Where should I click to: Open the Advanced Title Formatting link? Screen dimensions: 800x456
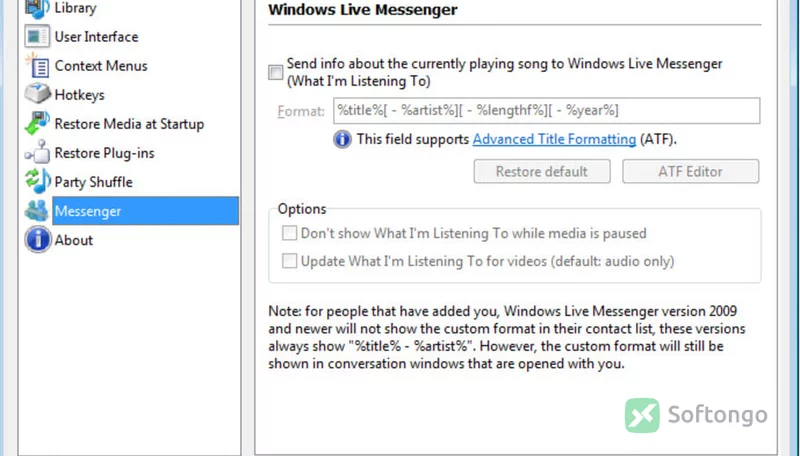554,139
